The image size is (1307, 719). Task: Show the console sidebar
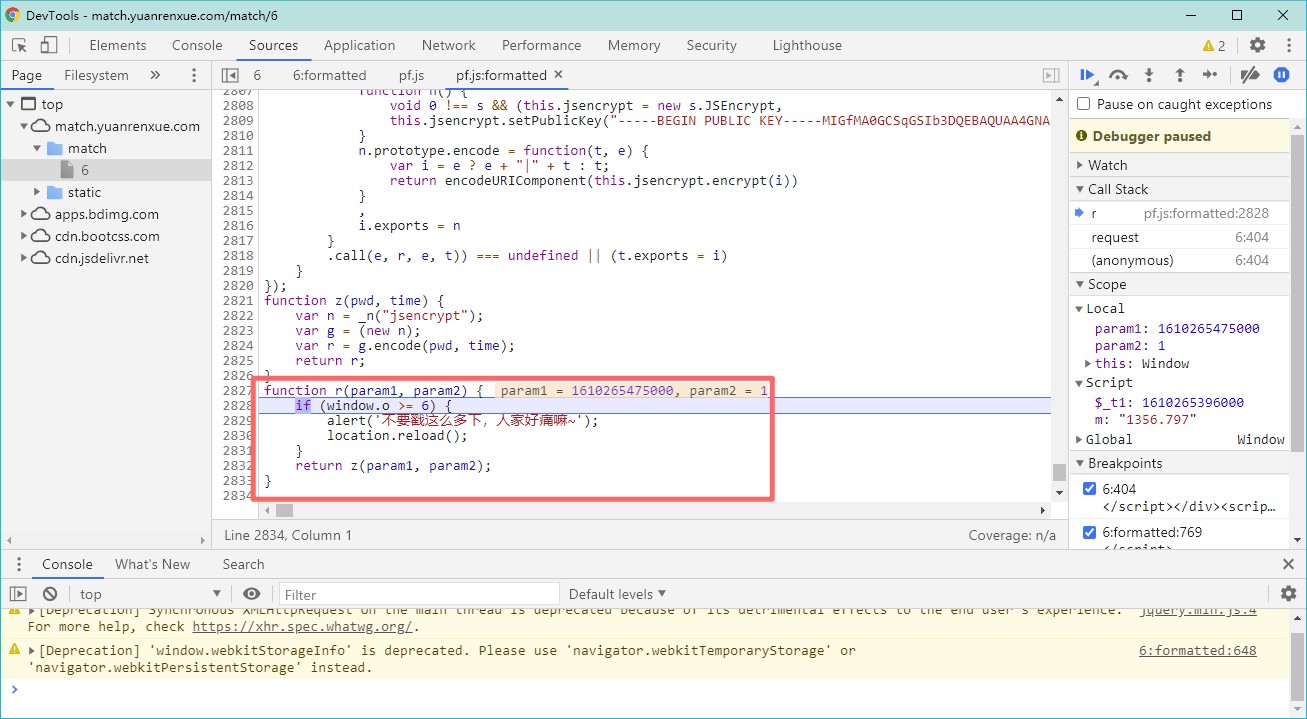click(18, 594)
